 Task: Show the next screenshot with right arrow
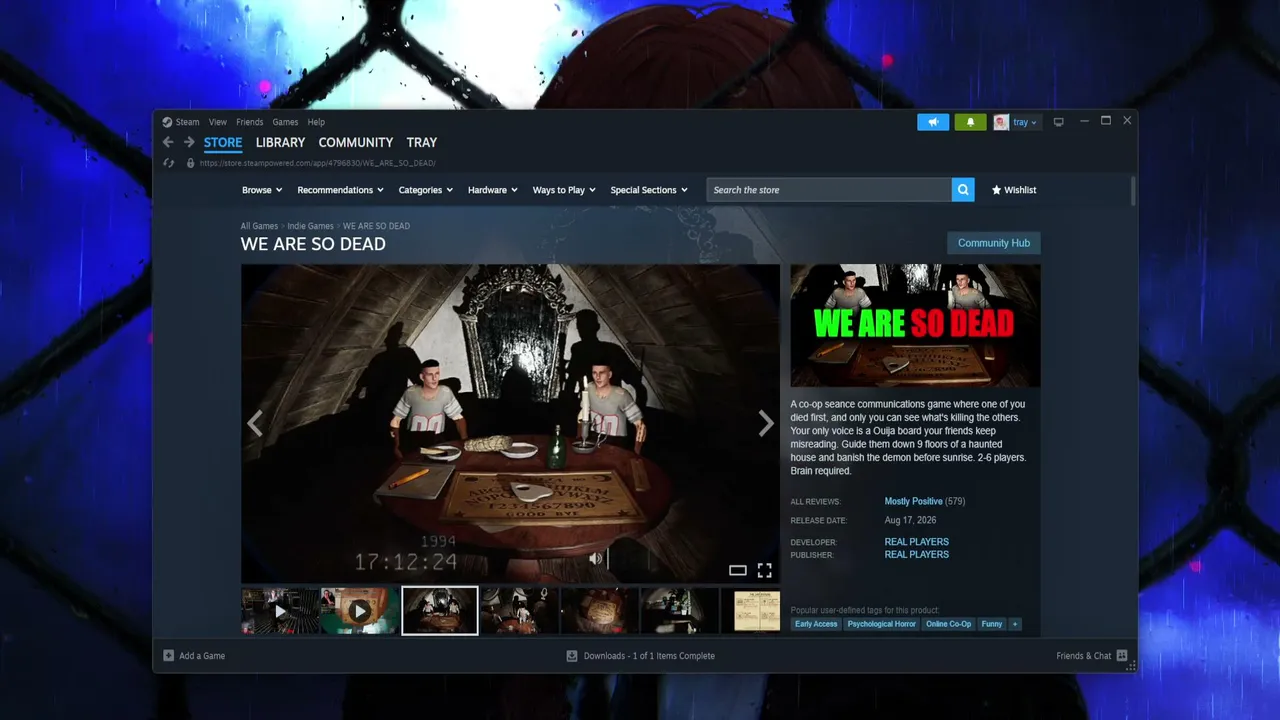click(x=766, y=424)
